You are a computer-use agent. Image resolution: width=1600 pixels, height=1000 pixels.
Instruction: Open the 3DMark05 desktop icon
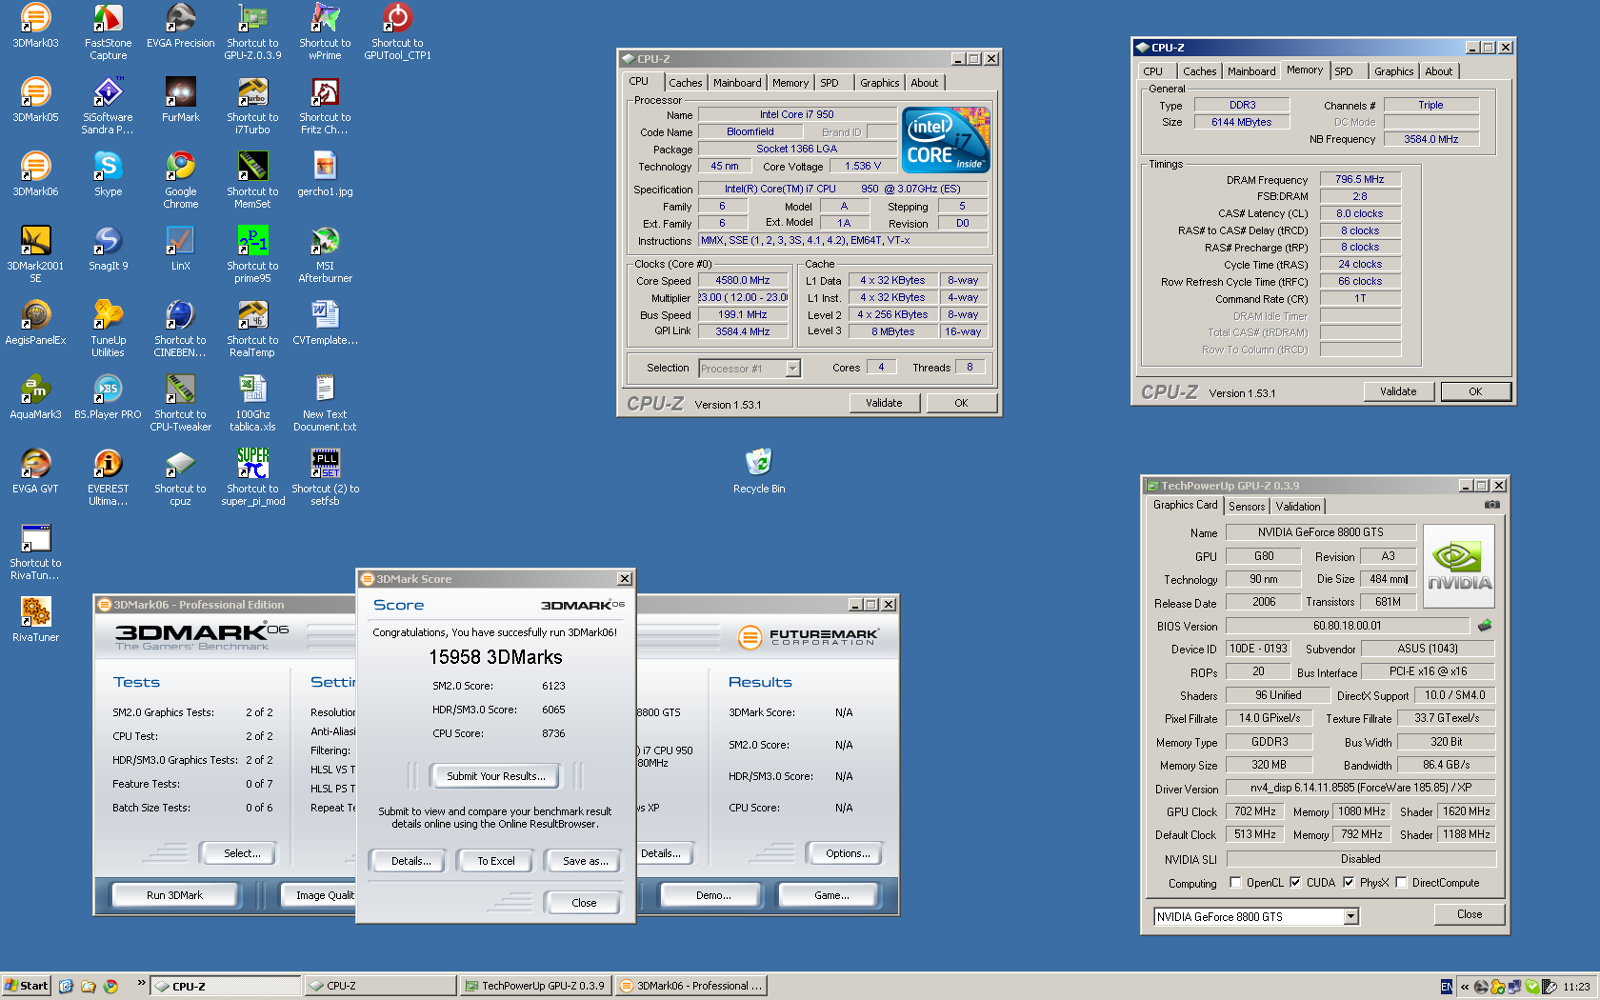35,101
